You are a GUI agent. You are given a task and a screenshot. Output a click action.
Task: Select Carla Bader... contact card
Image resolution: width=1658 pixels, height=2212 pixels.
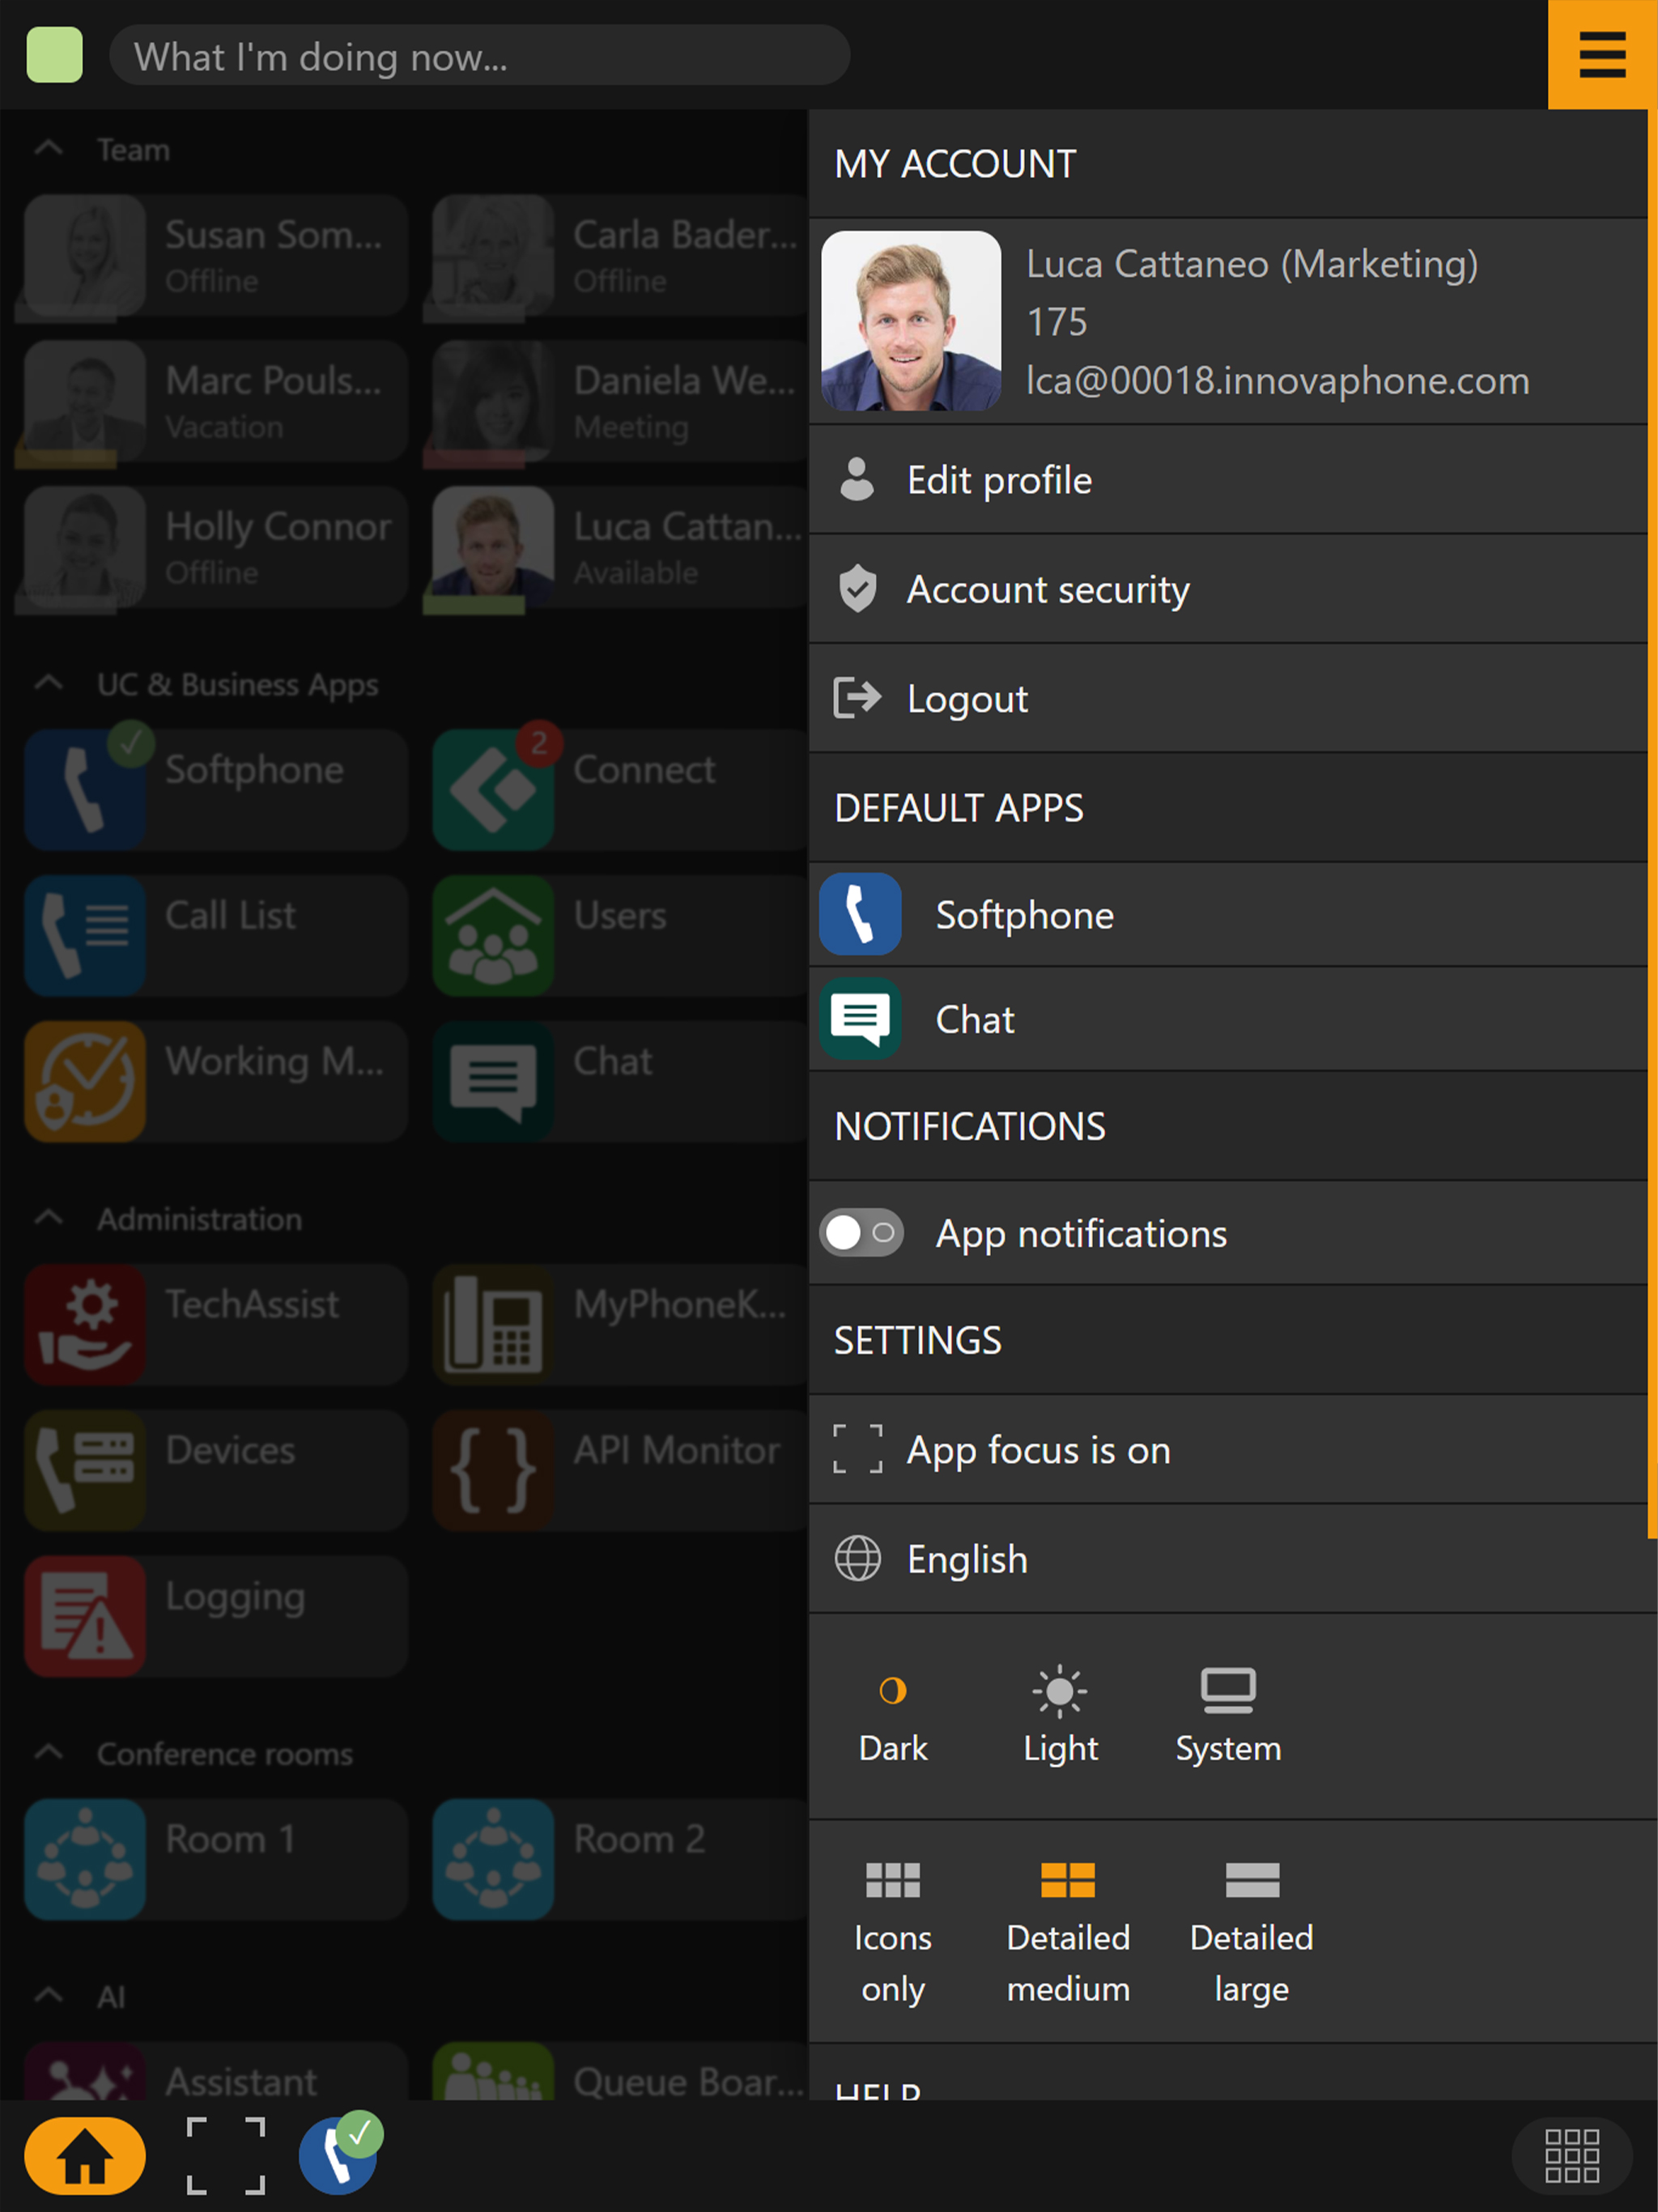620,256
